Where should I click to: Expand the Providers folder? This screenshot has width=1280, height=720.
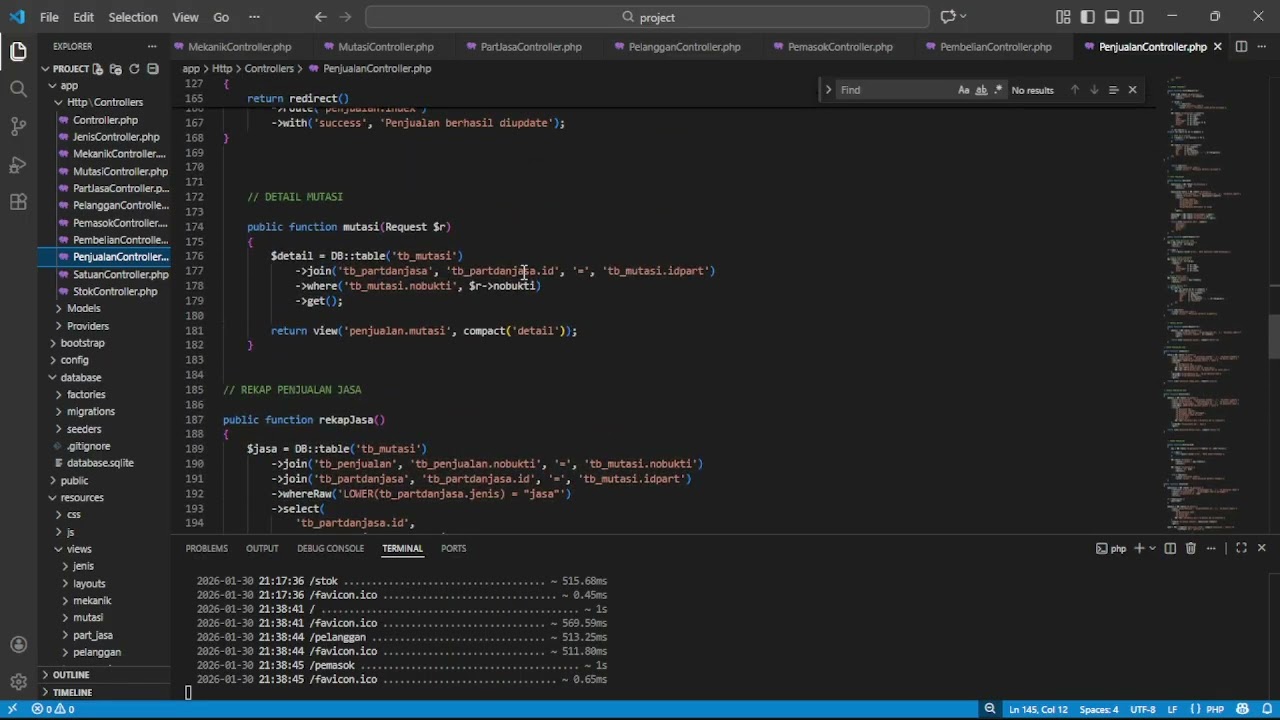pos(58,326)
